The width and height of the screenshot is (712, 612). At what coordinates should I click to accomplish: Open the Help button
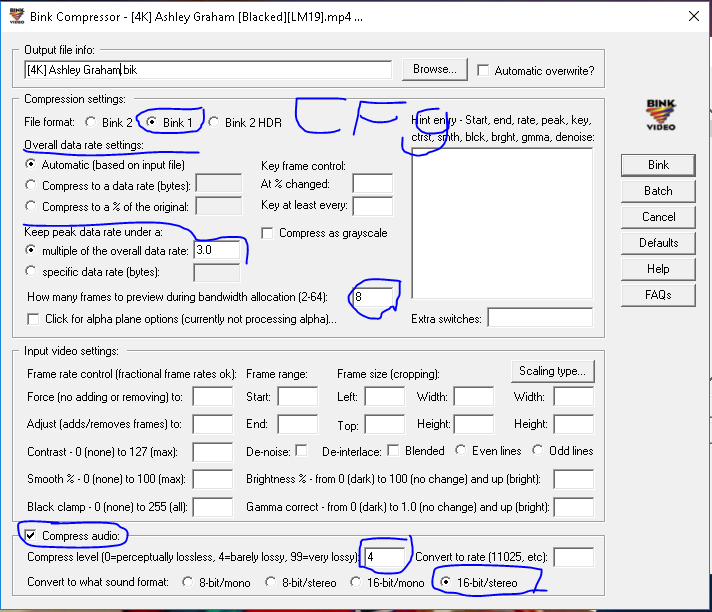click(658, 269)
